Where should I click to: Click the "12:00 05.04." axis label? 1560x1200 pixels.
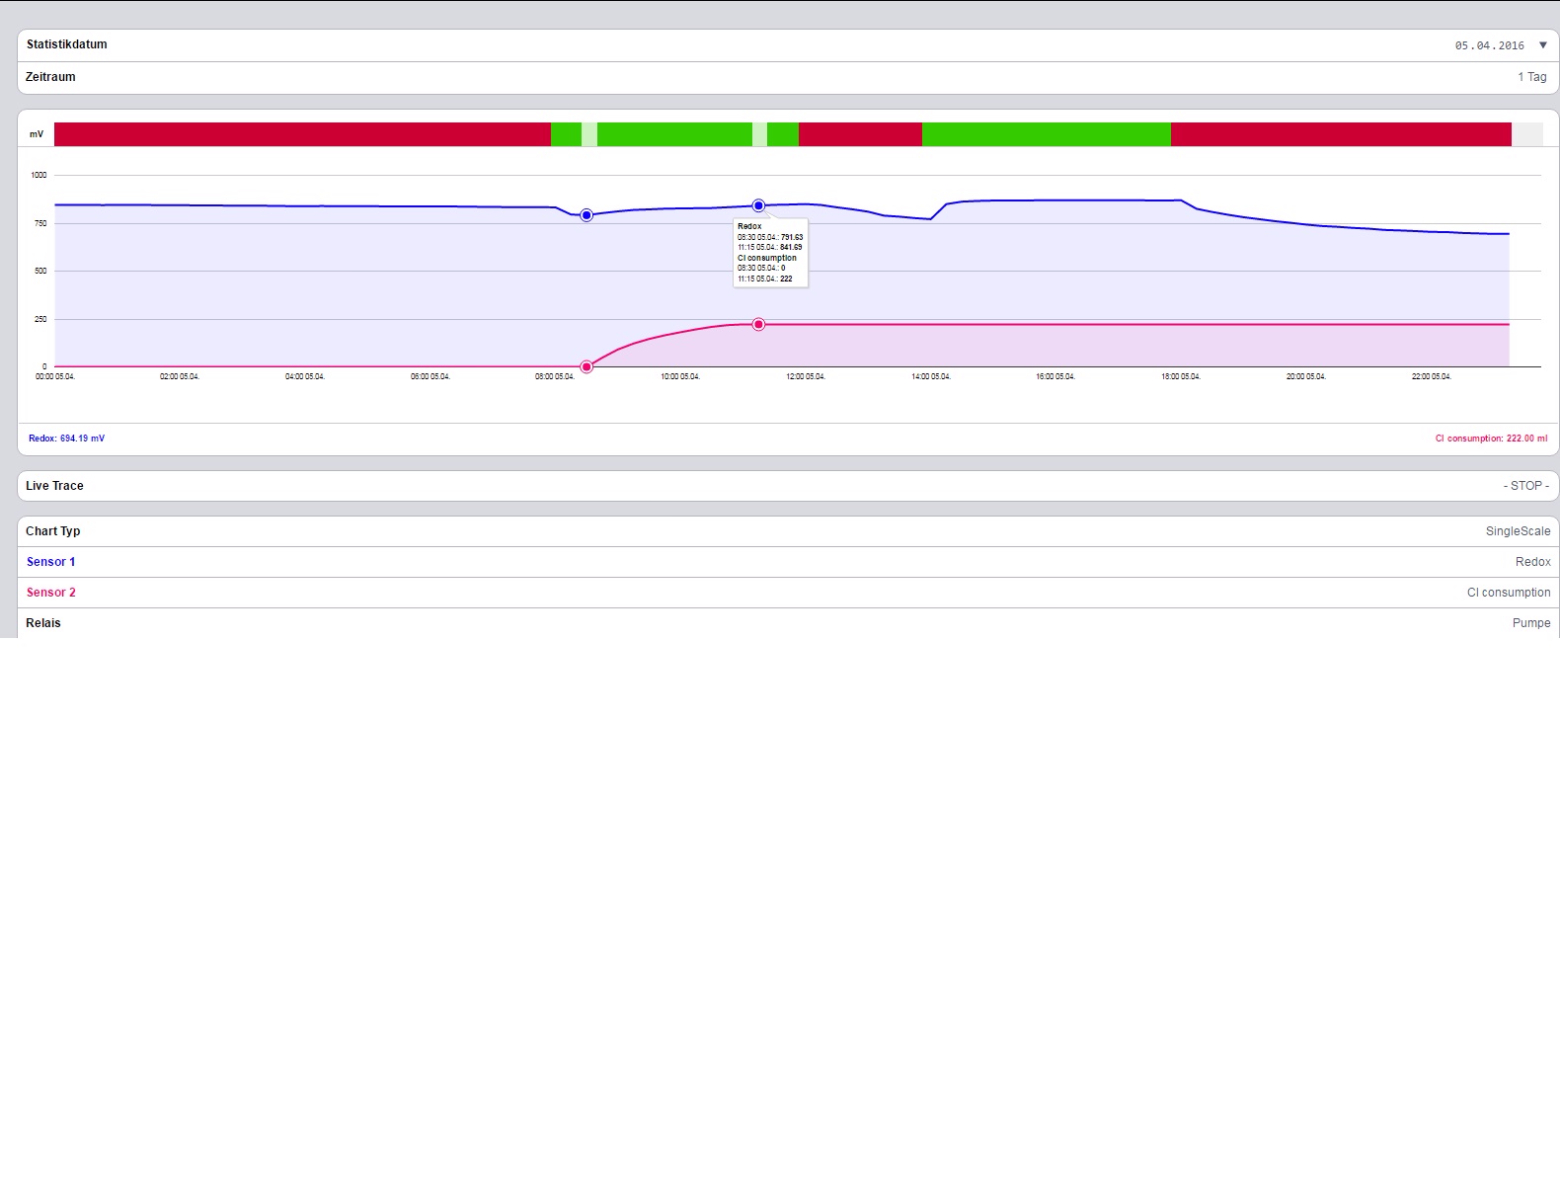pyautogui.click(x=805, y=377)
